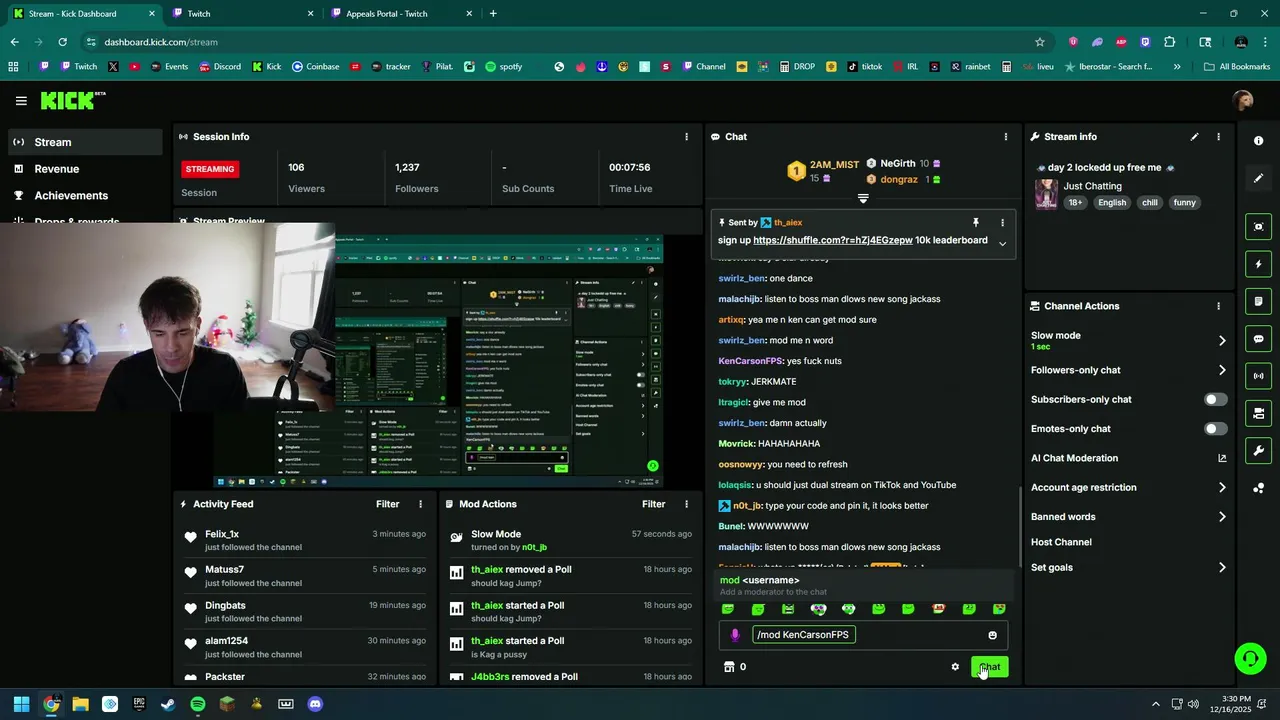Toggle Subscribers-only chat
Screen dimensions: 1280x720
click(x=1215, y=399)
